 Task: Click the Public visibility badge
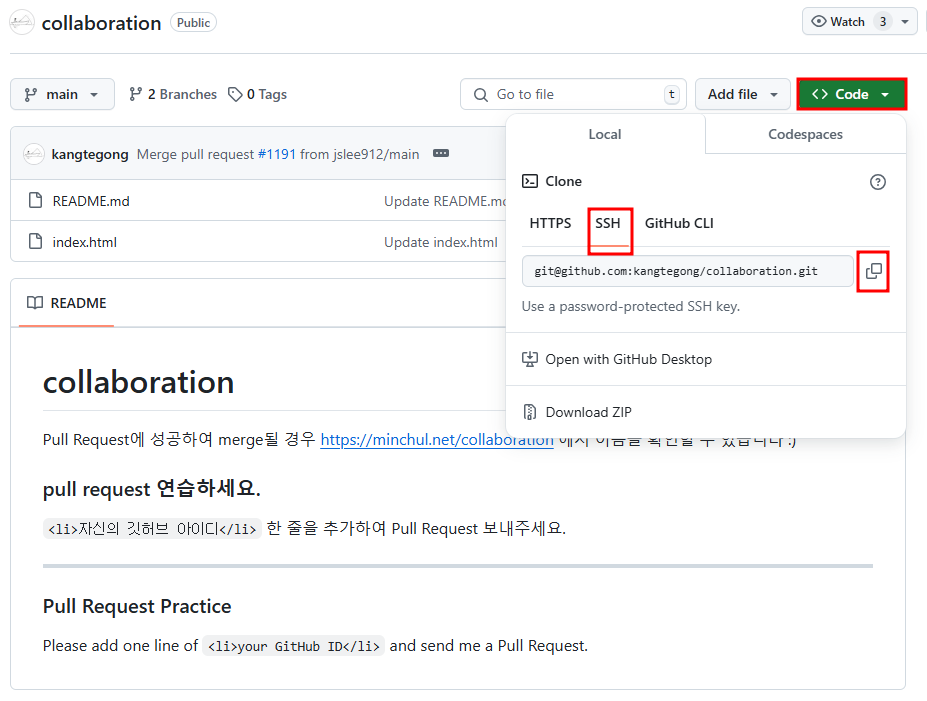point(193,22)
